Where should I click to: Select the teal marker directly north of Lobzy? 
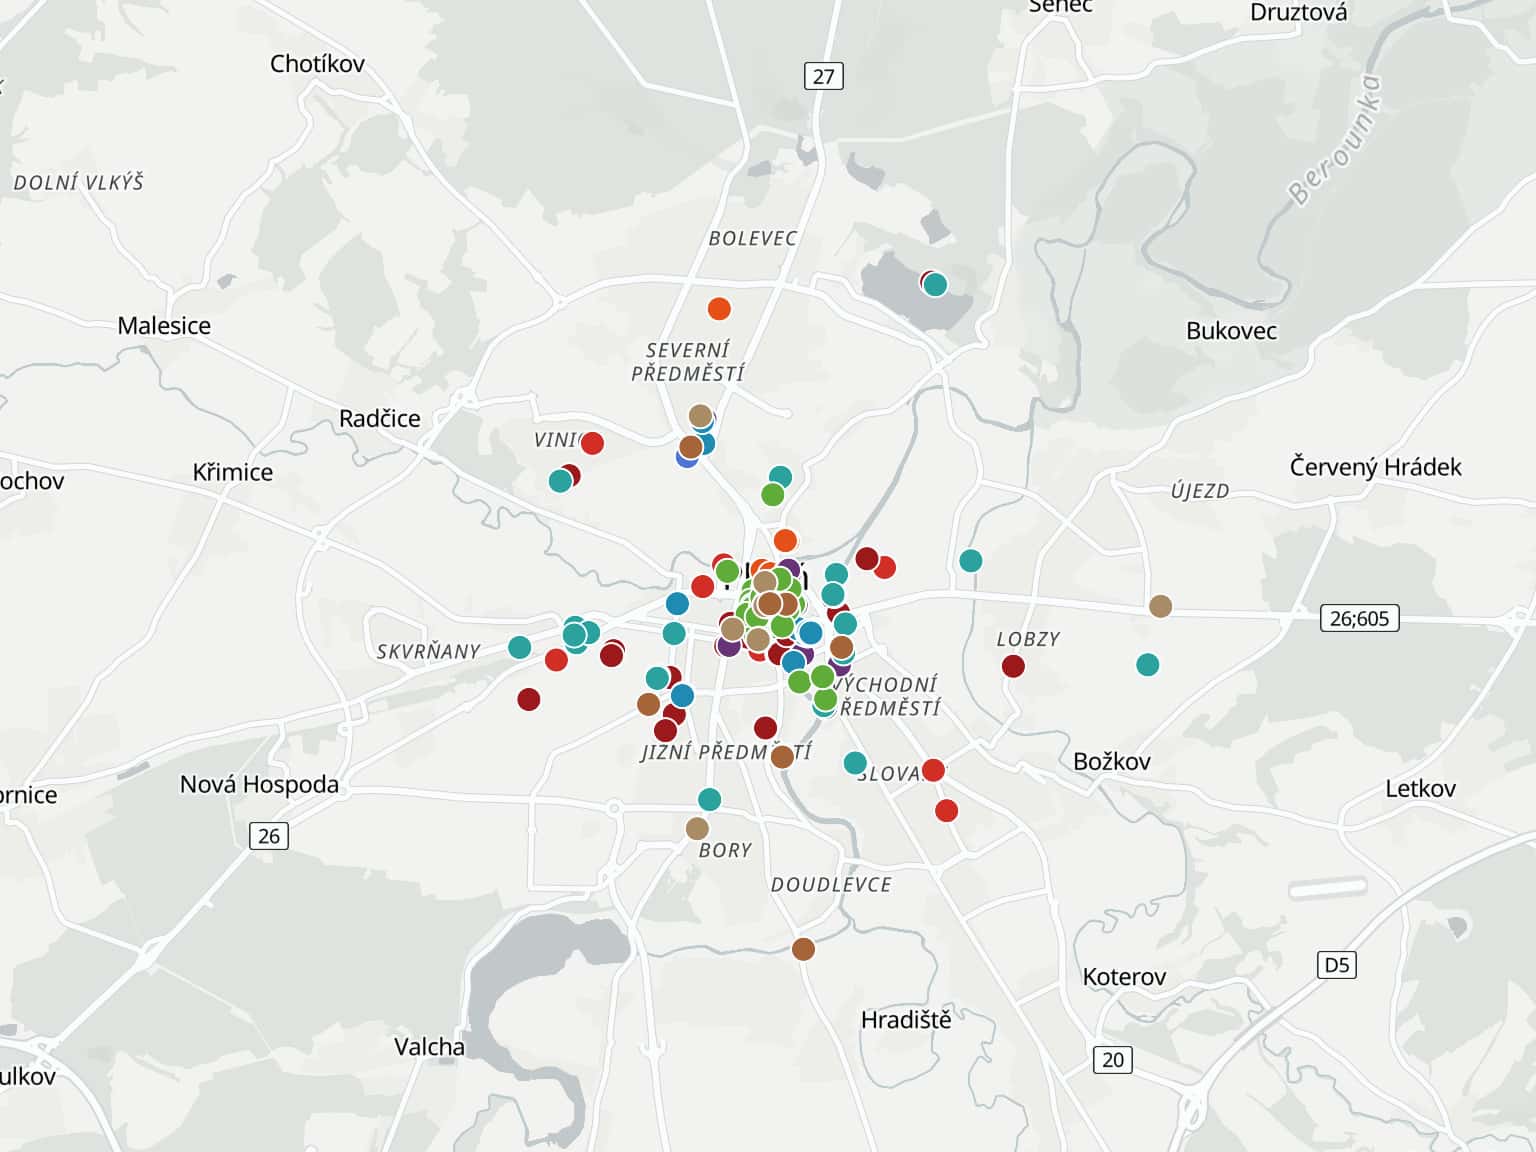(x=970, y=561)
